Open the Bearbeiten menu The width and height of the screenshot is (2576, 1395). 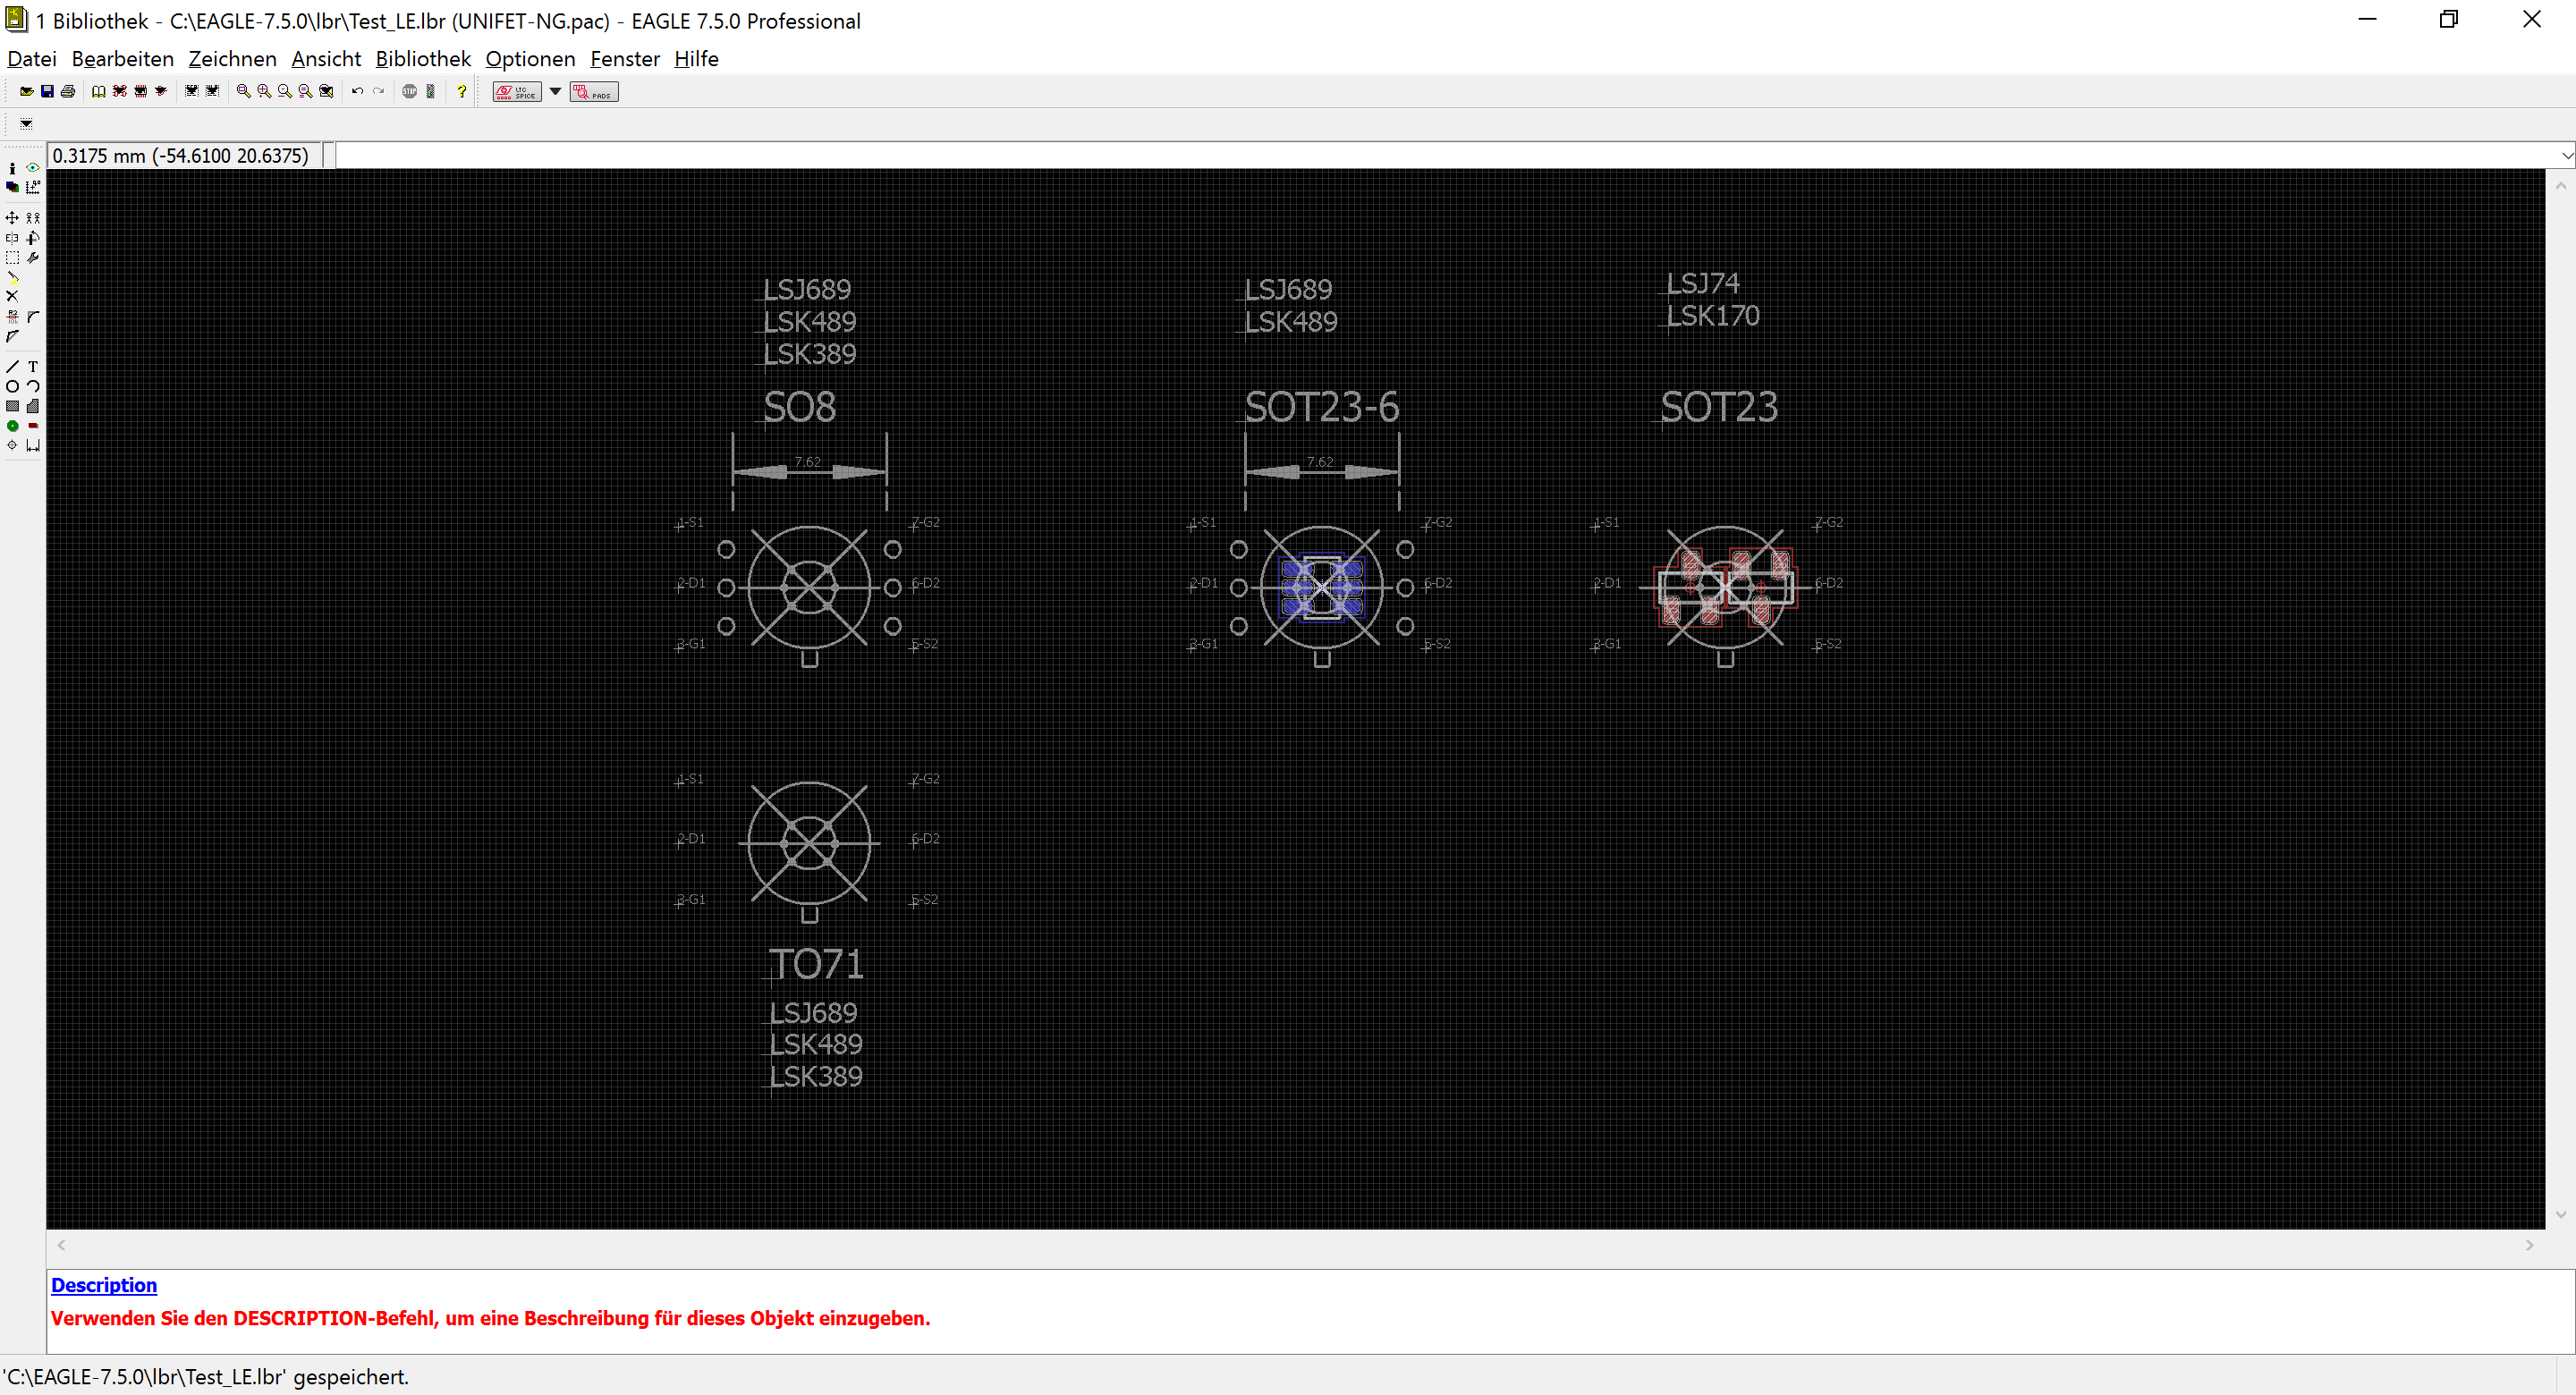(x=123, y=59)
